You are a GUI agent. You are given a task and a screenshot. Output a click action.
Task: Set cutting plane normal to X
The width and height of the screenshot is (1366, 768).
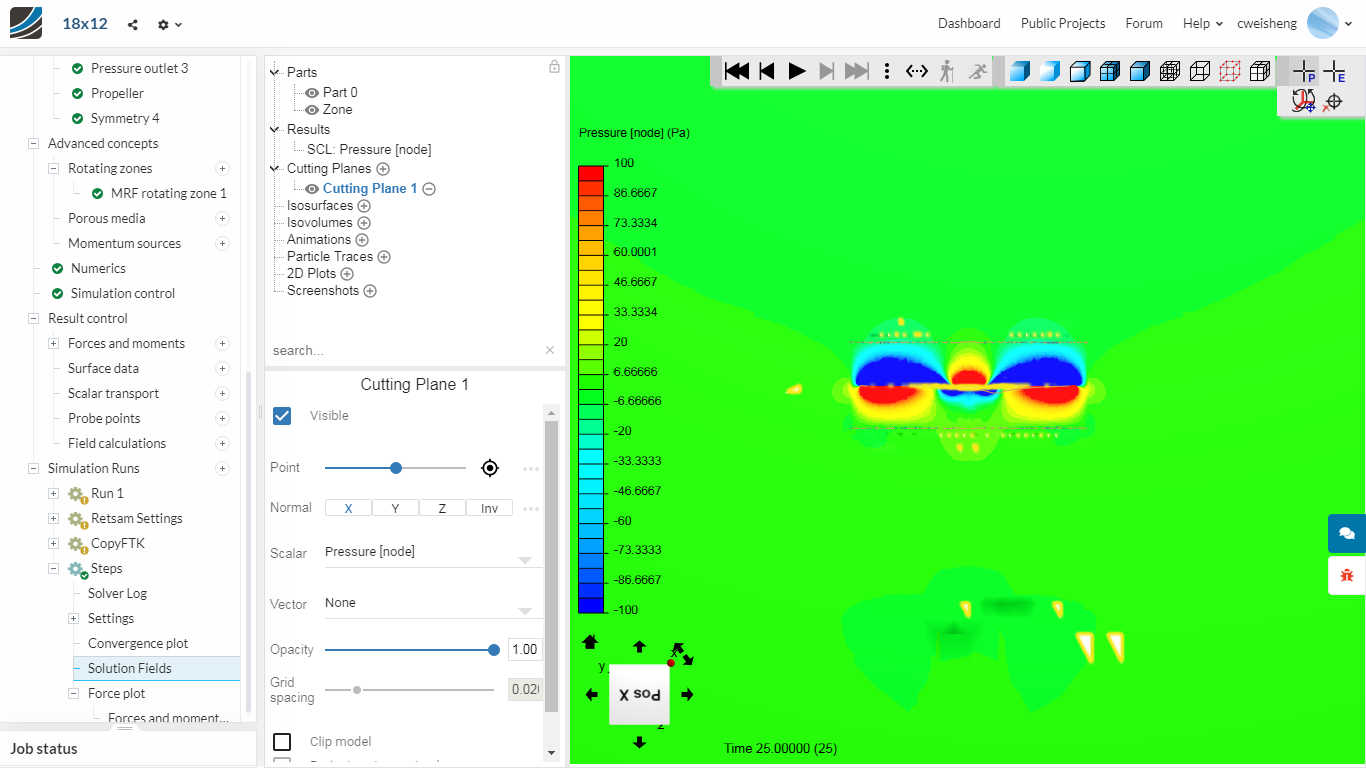pyautogui.click(x=348, y=508)
